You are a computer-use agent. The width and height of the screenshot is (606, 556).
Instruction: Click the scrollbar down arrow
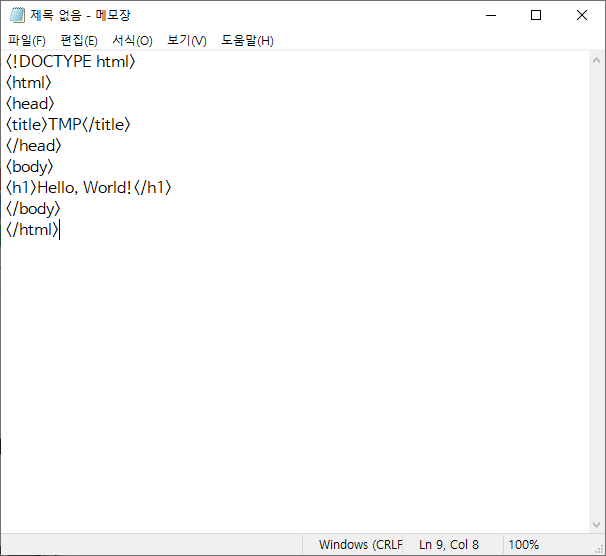click(x=596, y=525)
